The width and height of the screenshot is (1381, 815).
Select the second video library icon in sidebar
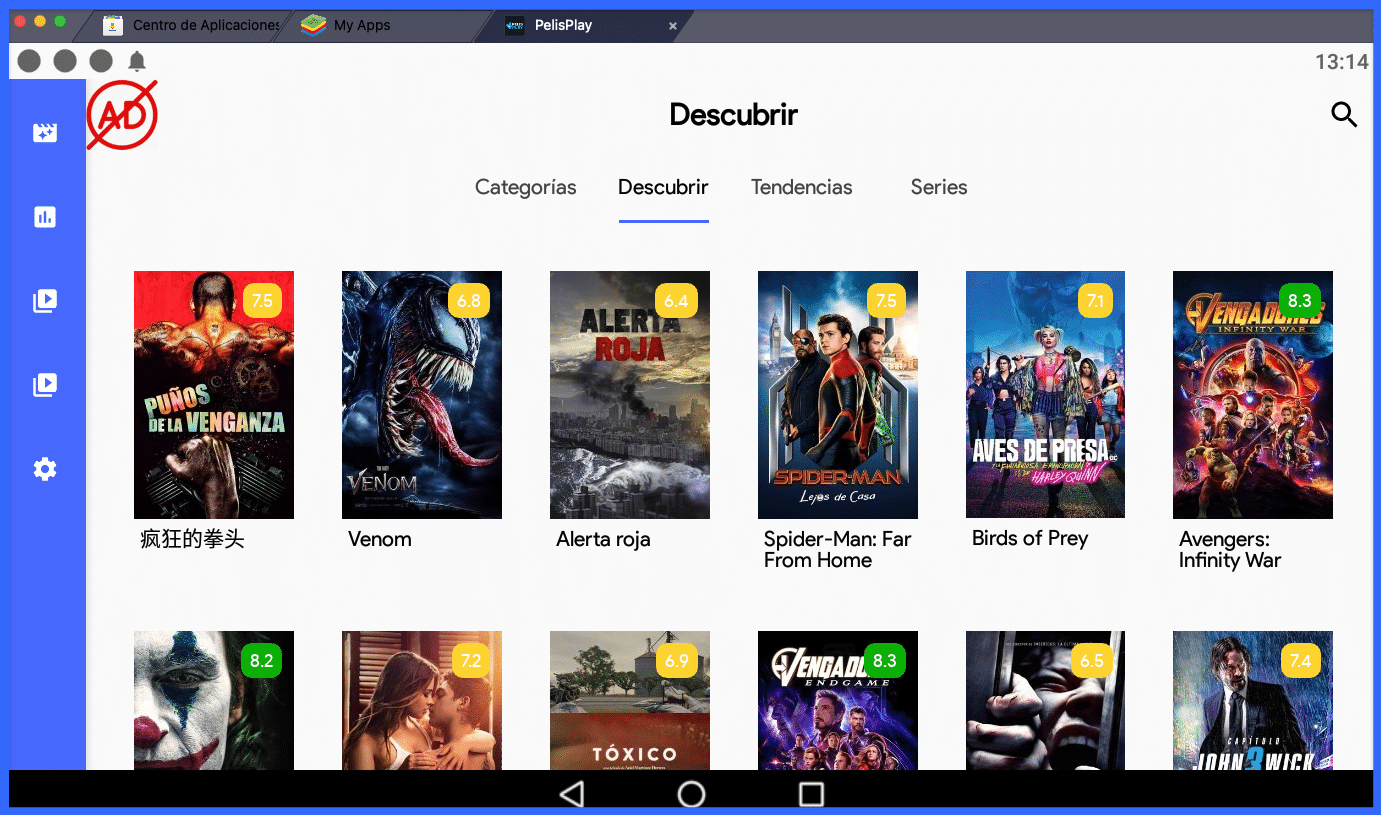coord(45,384)
